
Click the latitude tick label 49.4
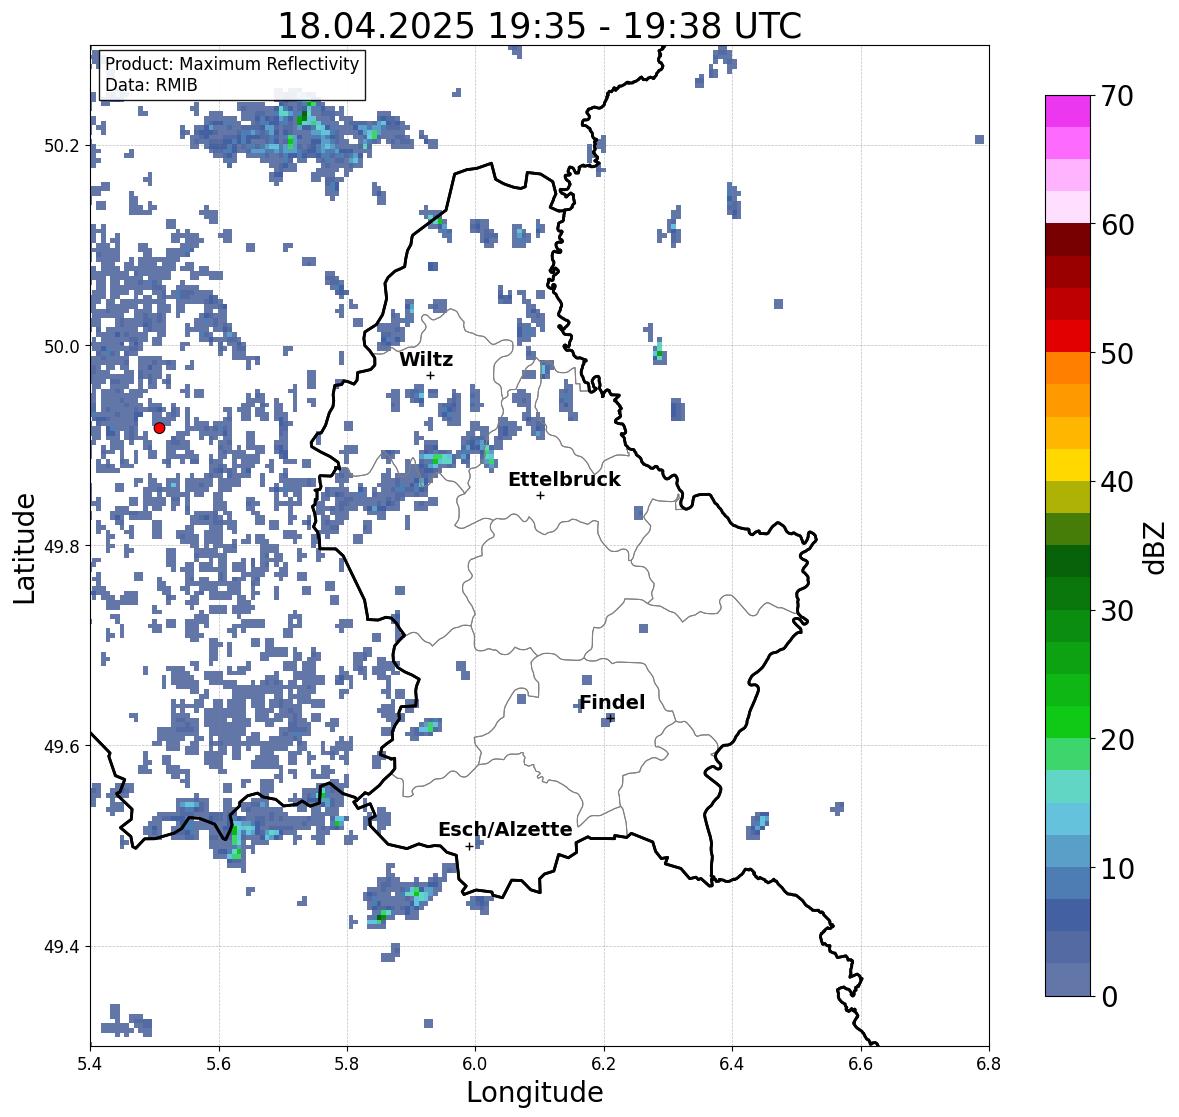[60, 947]
